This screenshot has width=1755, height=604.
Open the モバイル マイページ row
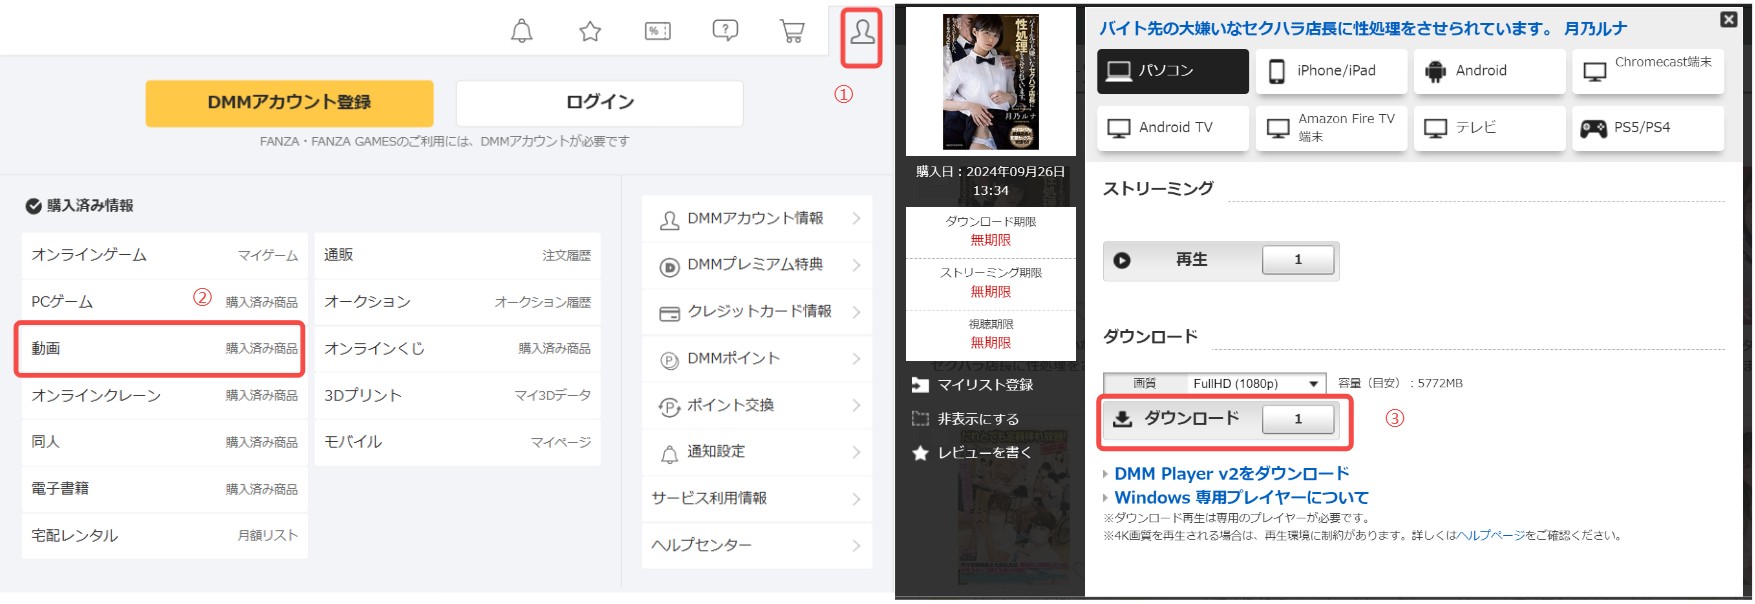[x=458, y=442]
